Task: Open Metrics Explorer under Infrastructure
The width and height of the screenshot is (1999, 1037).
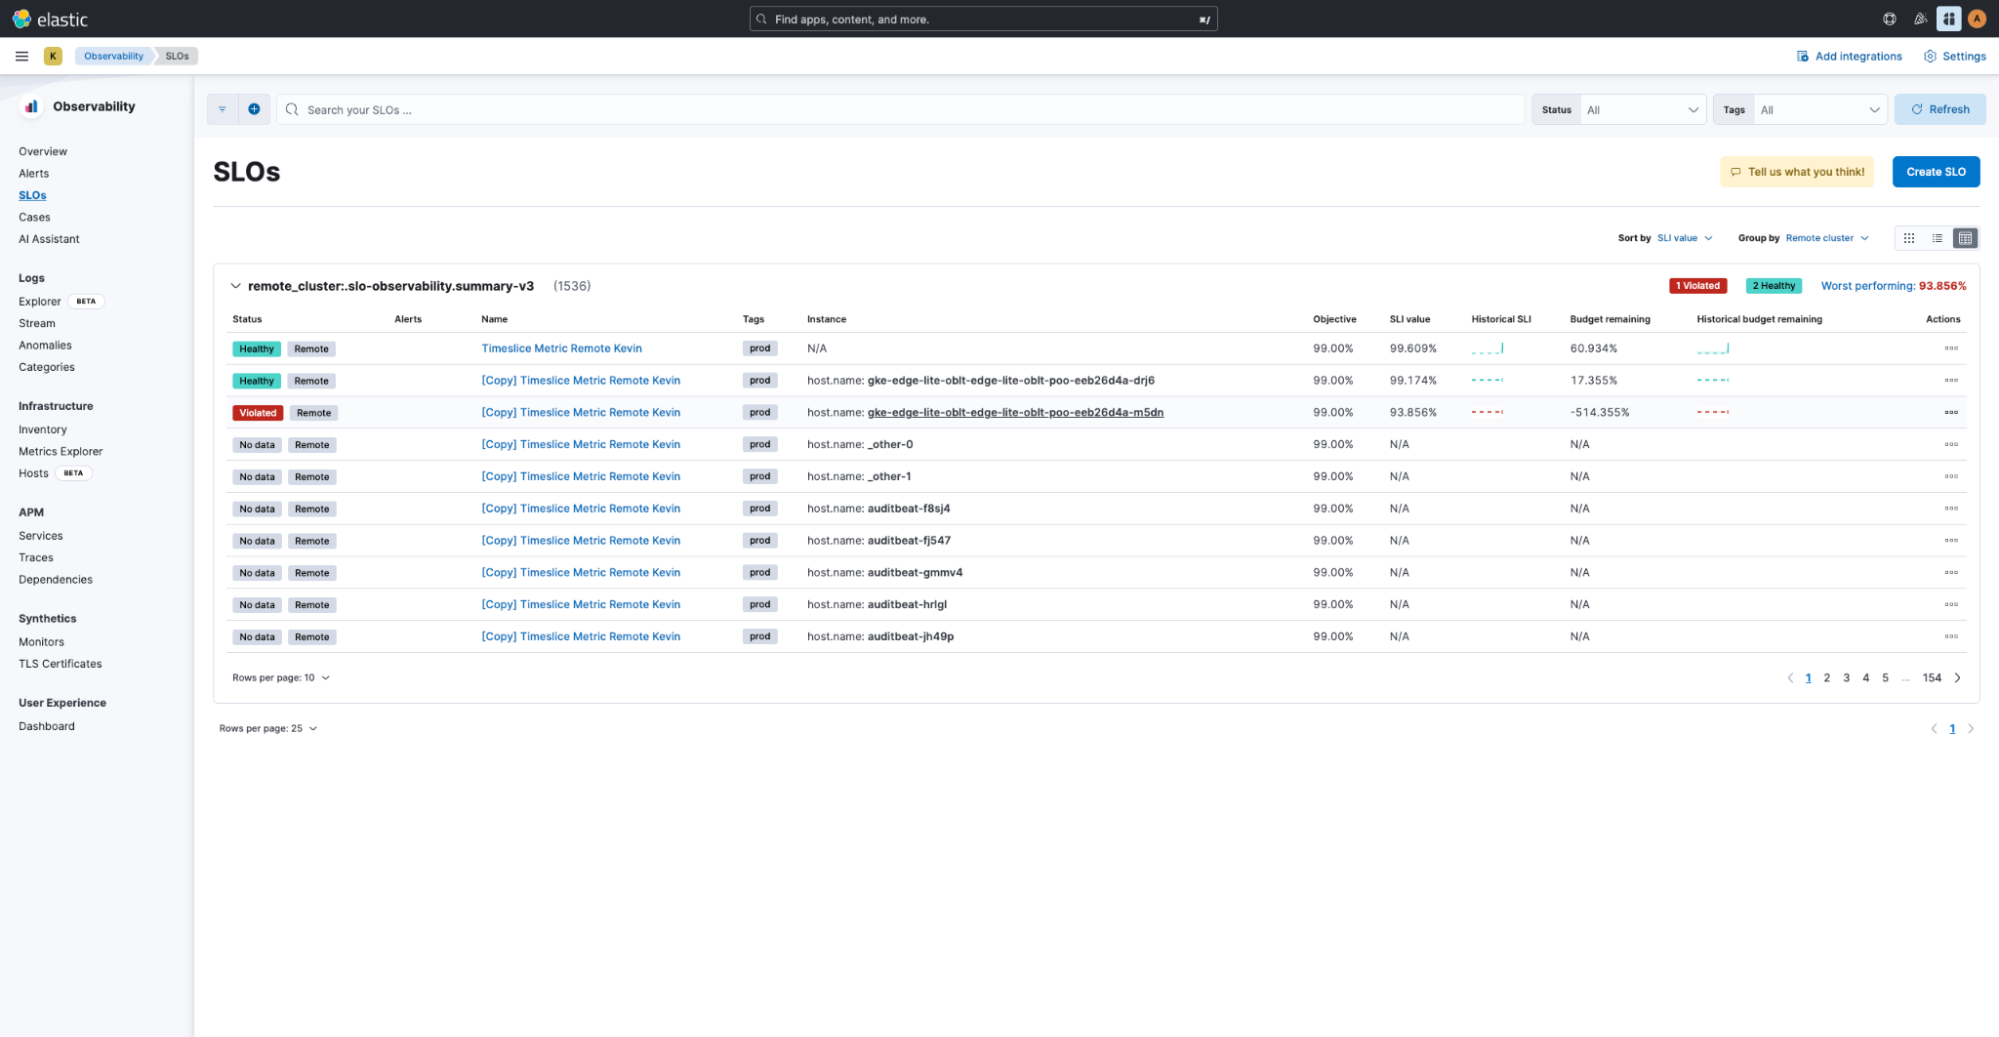Action: pyautogui.click(x=60, y=451)
